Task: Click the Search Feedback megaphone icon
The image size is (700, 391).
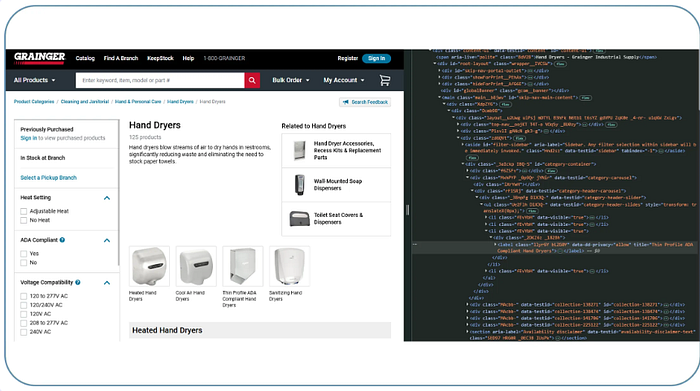Action: [x=346, y=102]
